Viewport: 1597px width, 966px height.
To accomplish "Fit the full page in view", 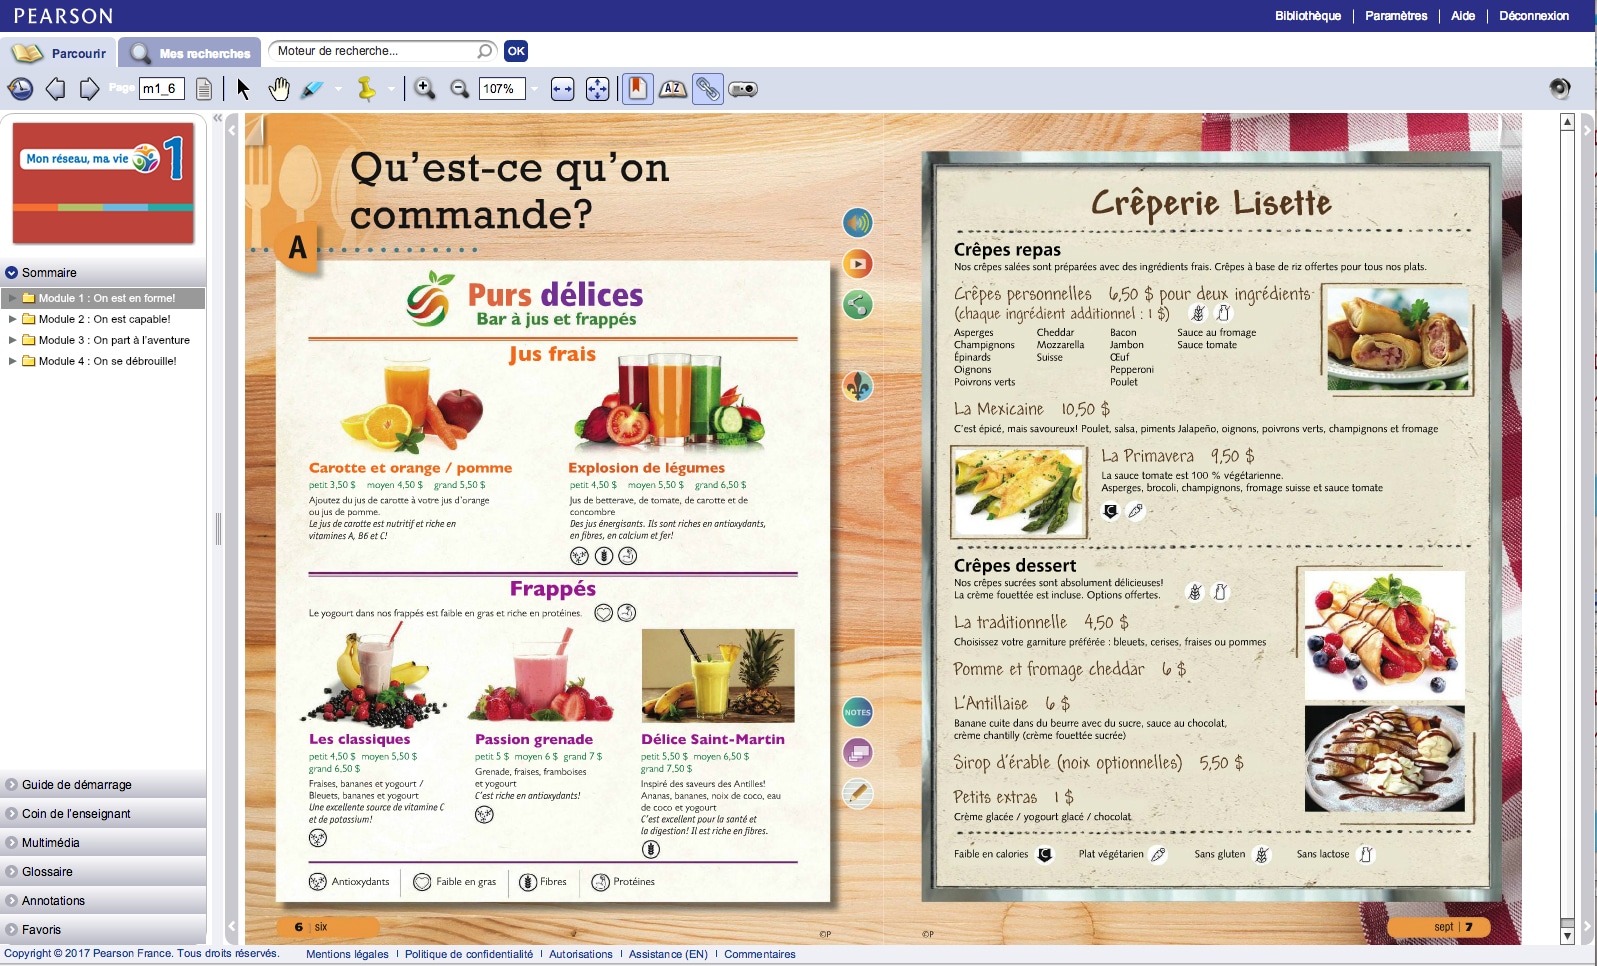I will pos(598,89).
